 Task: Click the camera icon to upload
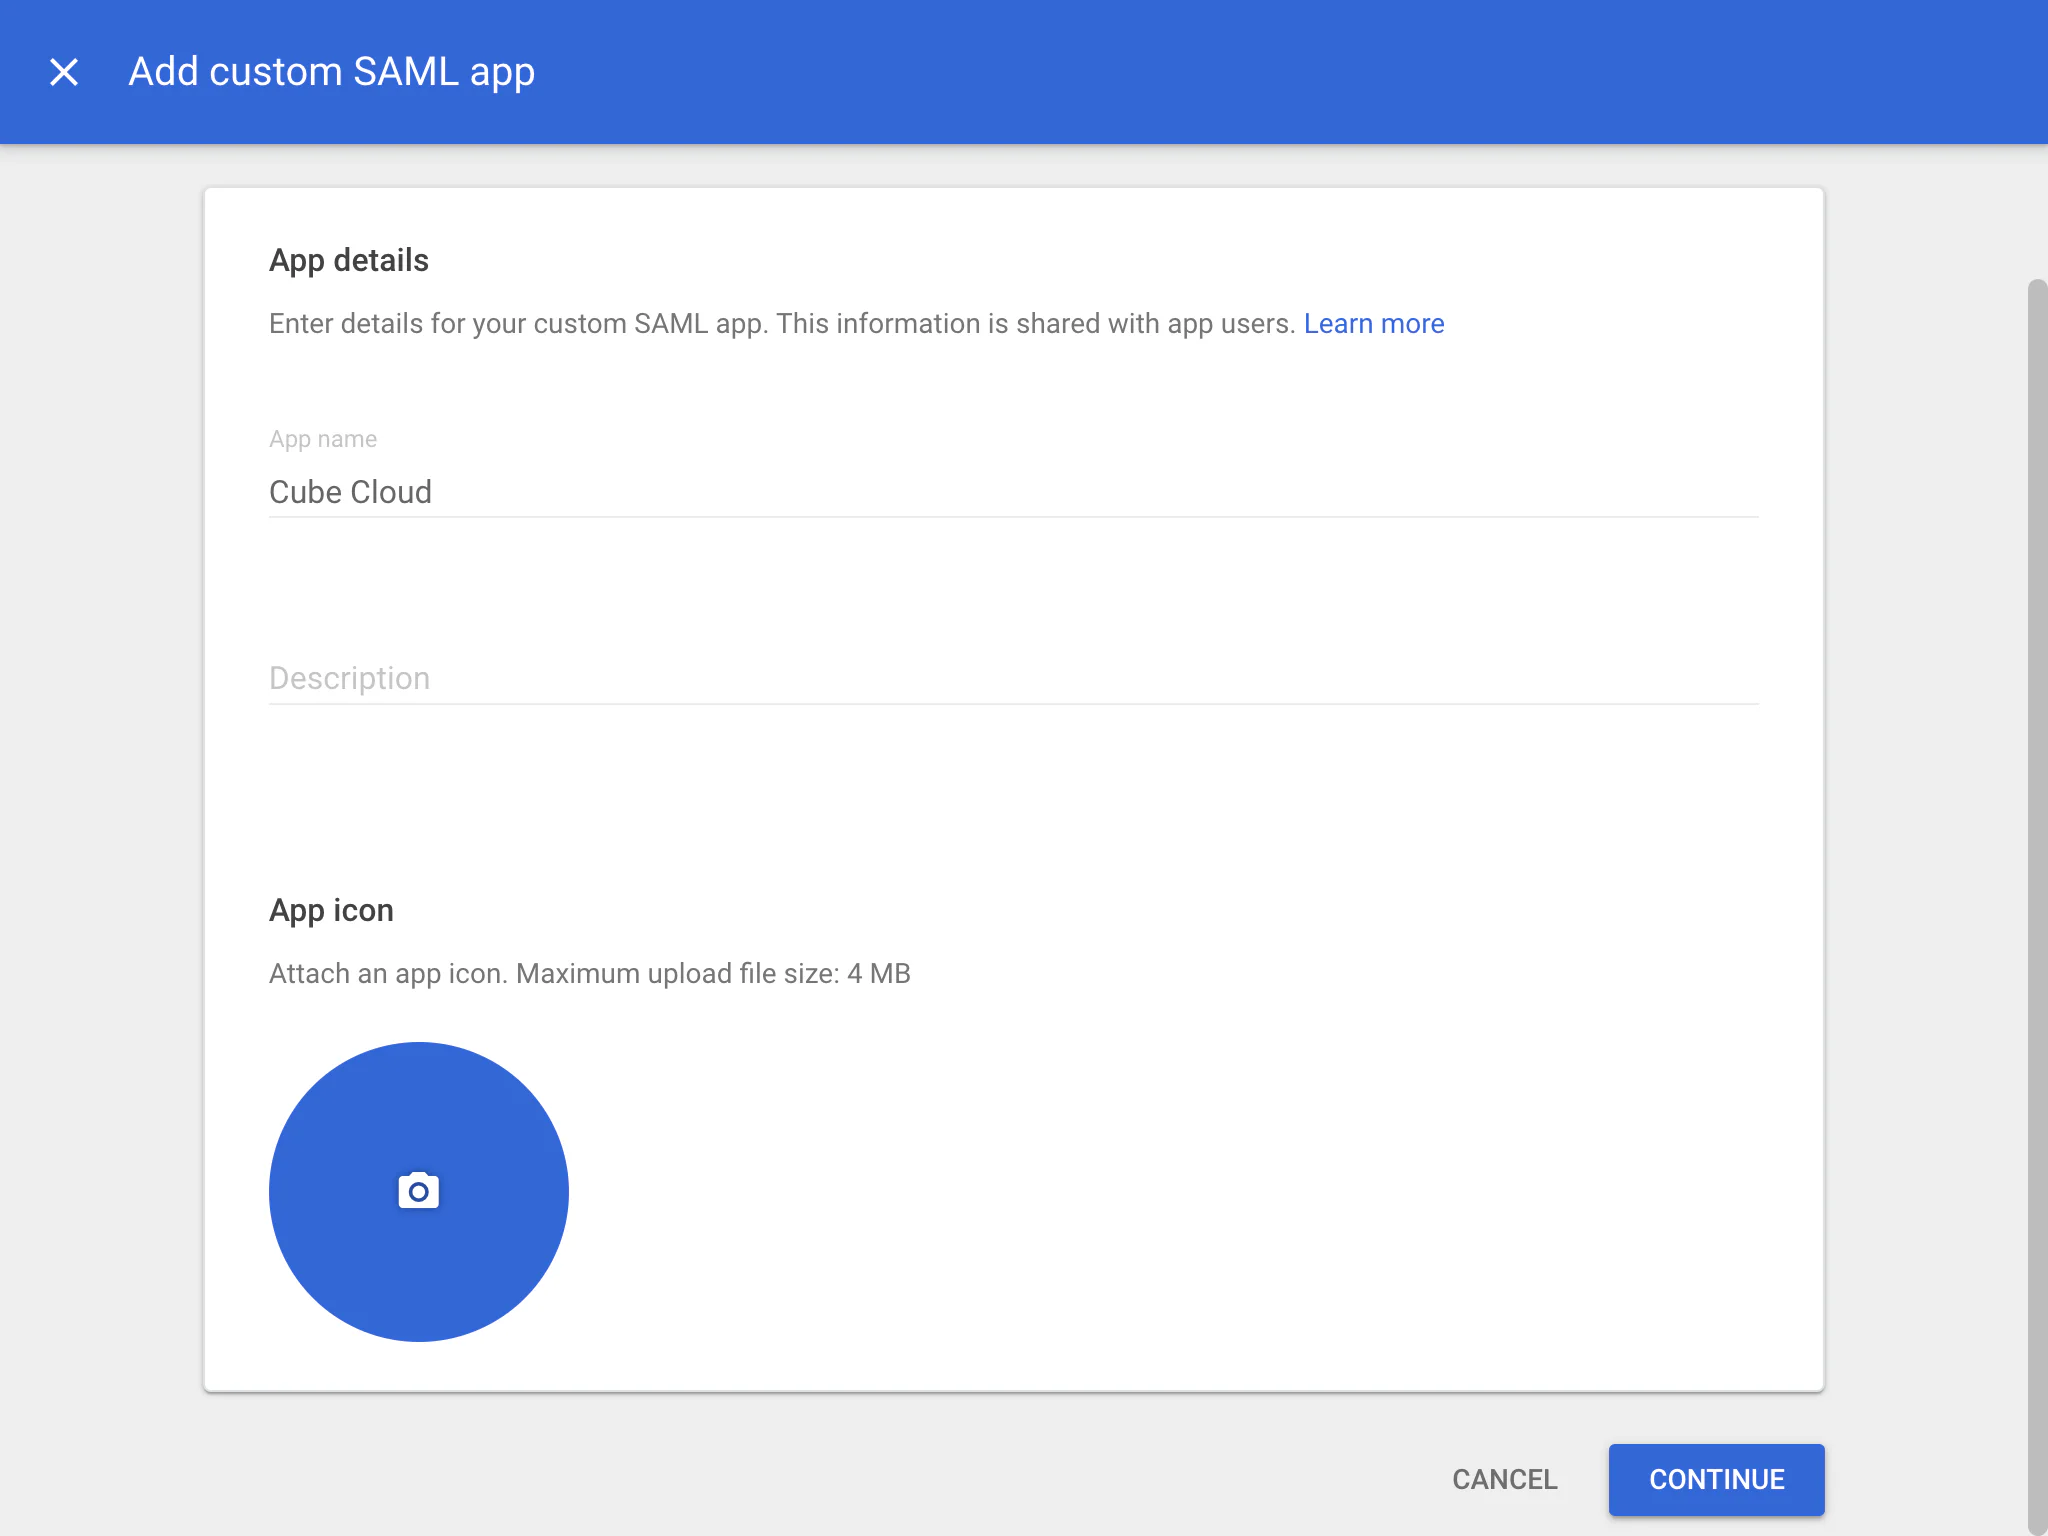tap(418, 1191)
